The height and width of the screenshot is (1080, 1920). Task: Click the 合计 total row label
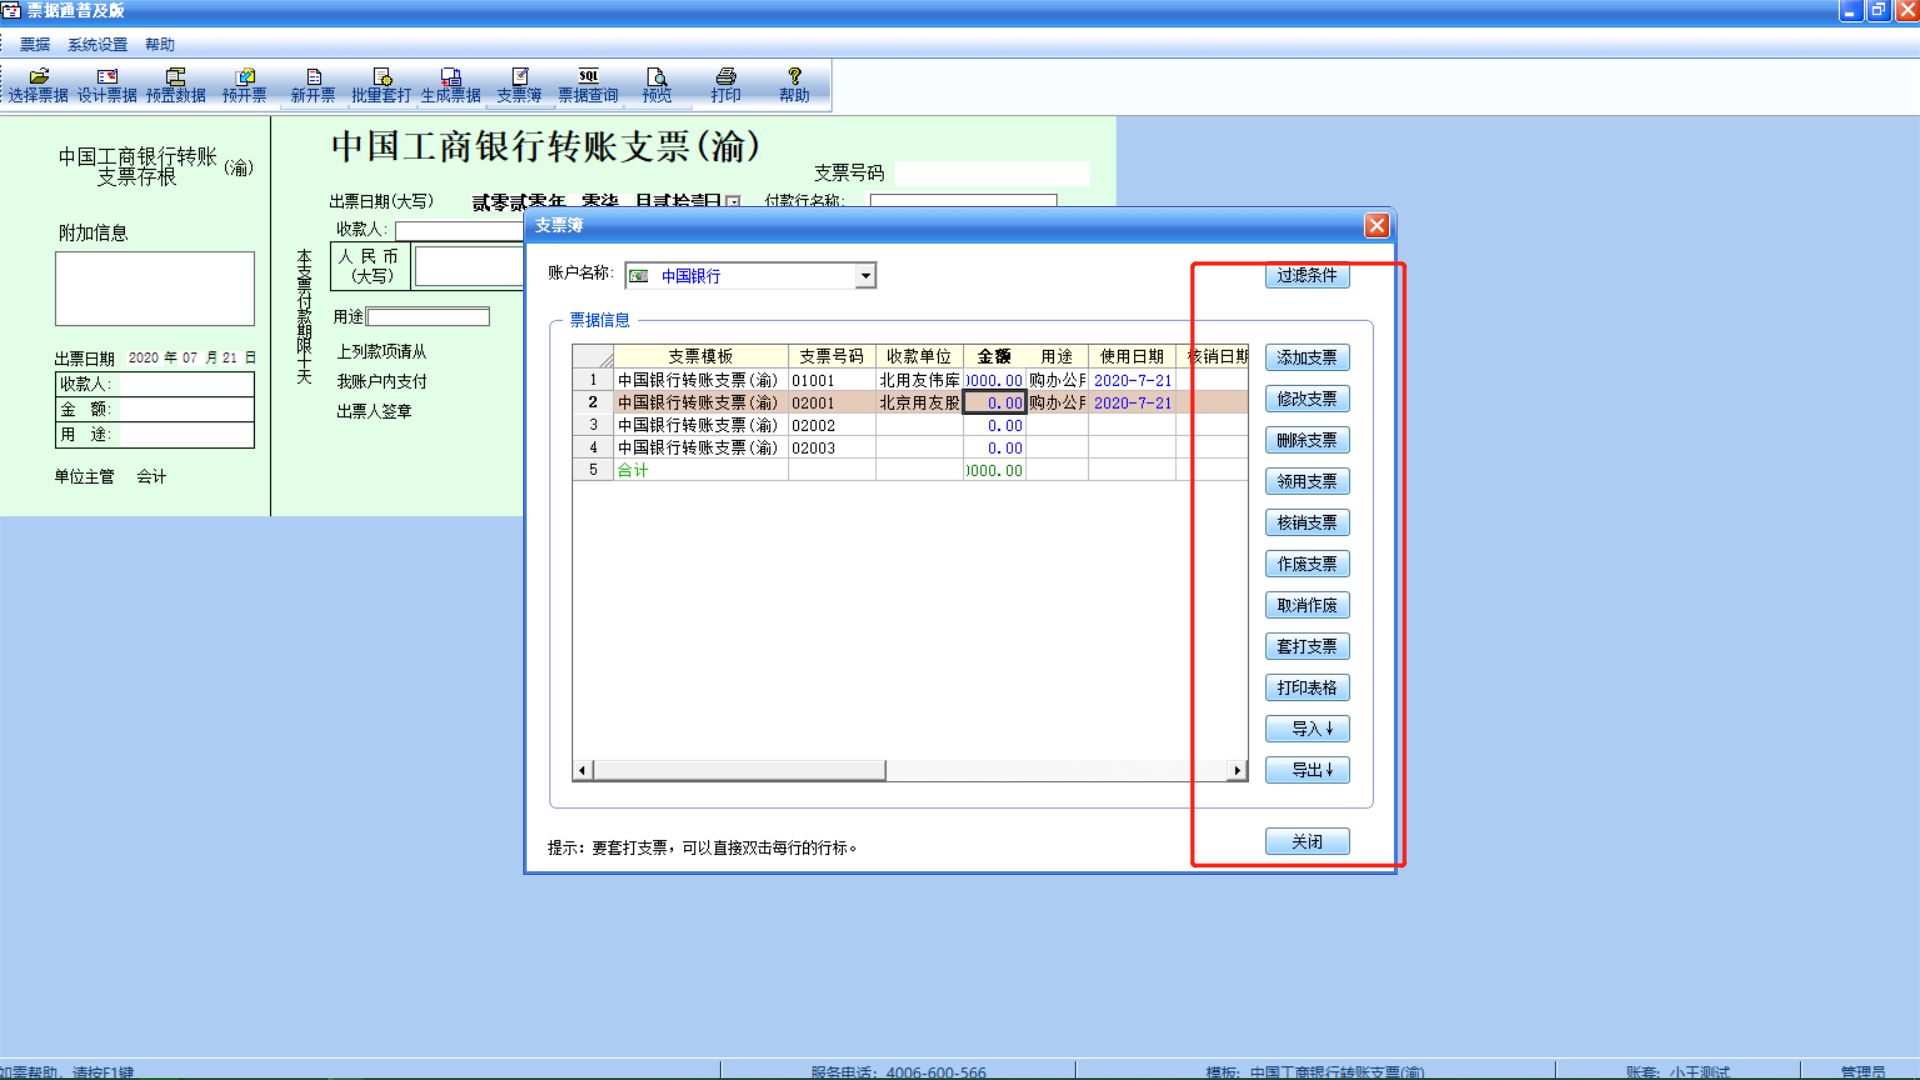coord(633,470)
